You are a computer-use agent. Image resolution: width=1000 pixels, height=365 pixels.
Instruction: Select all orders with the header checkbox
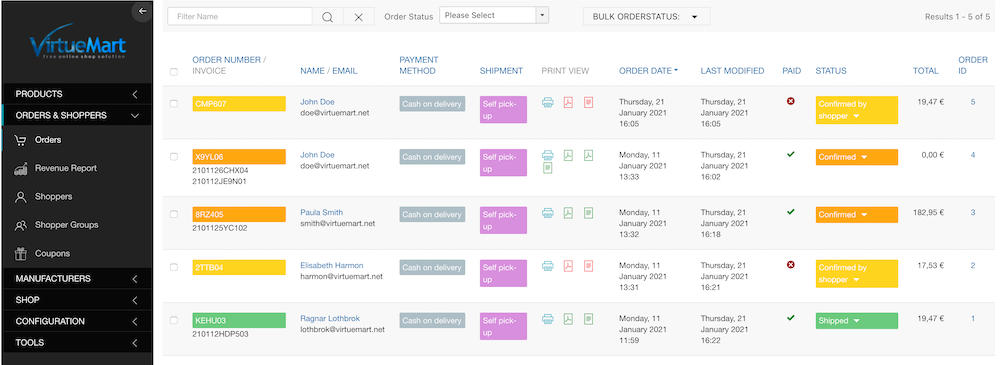(x=173, y=71)
